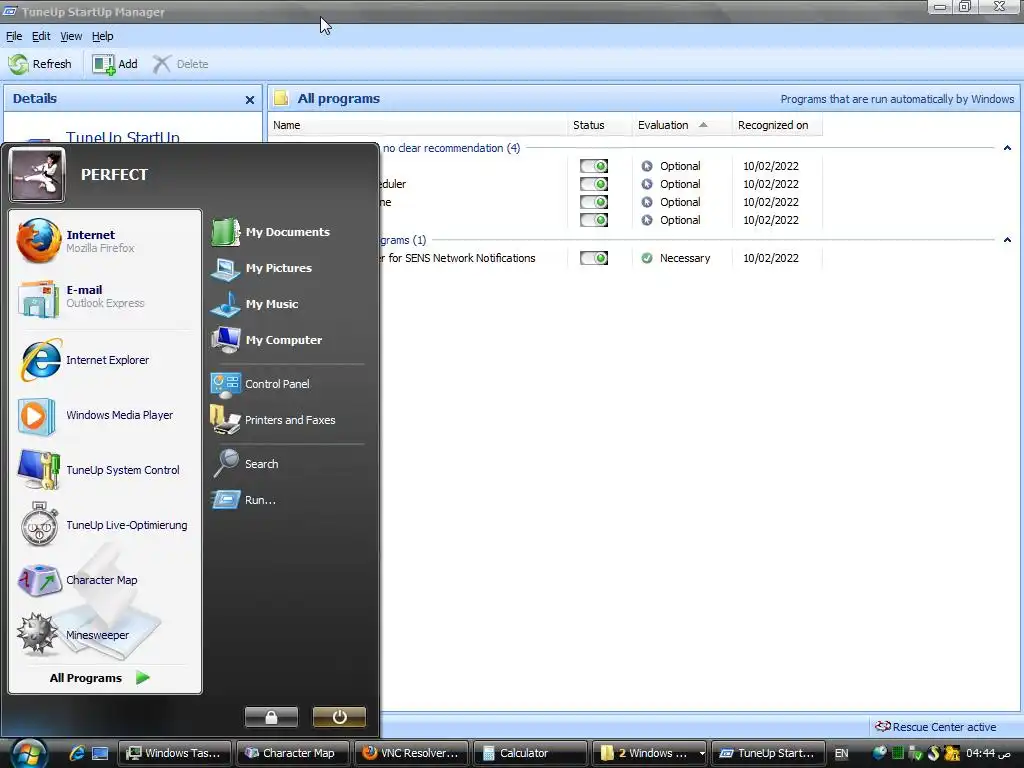
Task: Open Control Panel
Action: click(x=287, y=384)
